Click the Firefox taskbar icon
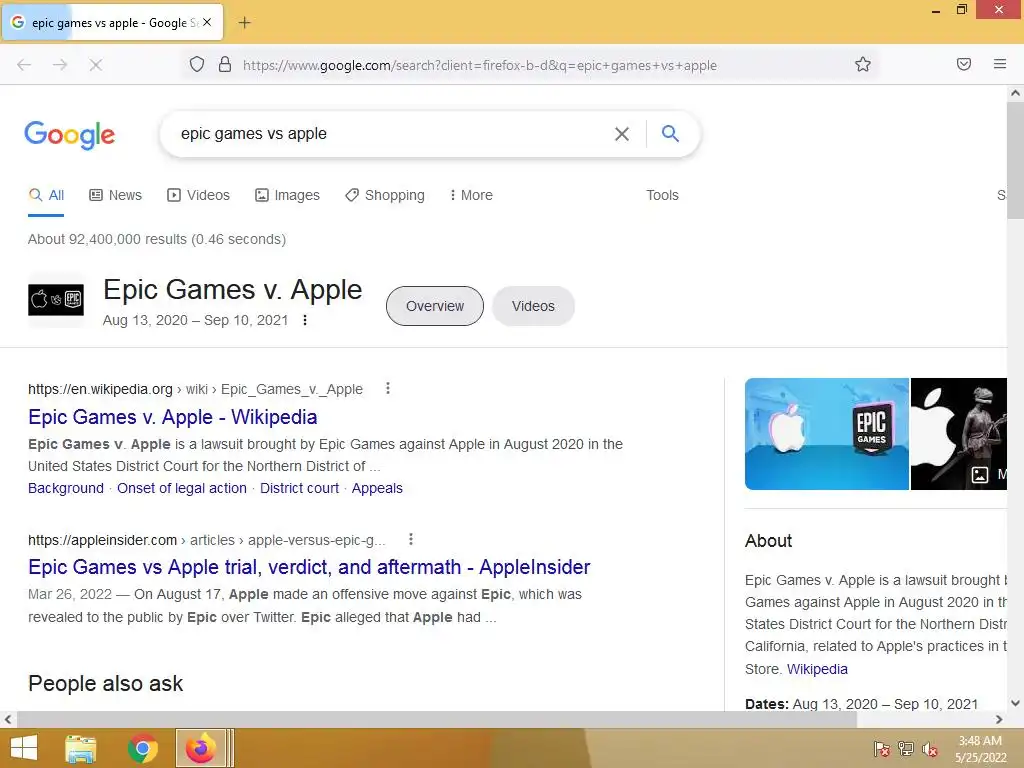Image resolution: width=1024 pixels, height=768 pixels. point(201,748)
